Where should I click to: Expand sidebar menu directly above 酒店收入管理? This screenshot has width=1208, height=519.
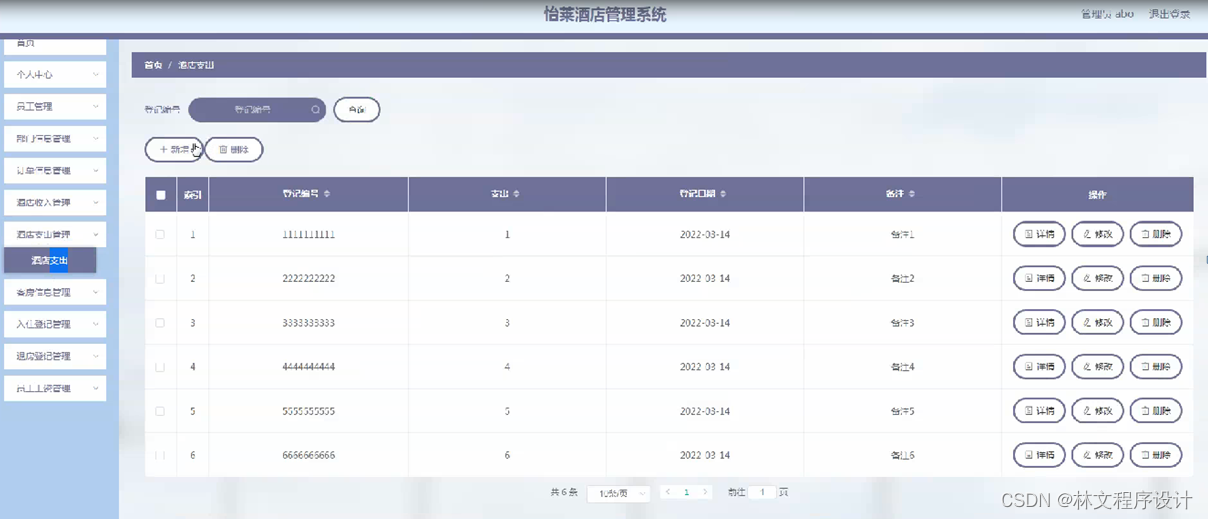(55, 170)
